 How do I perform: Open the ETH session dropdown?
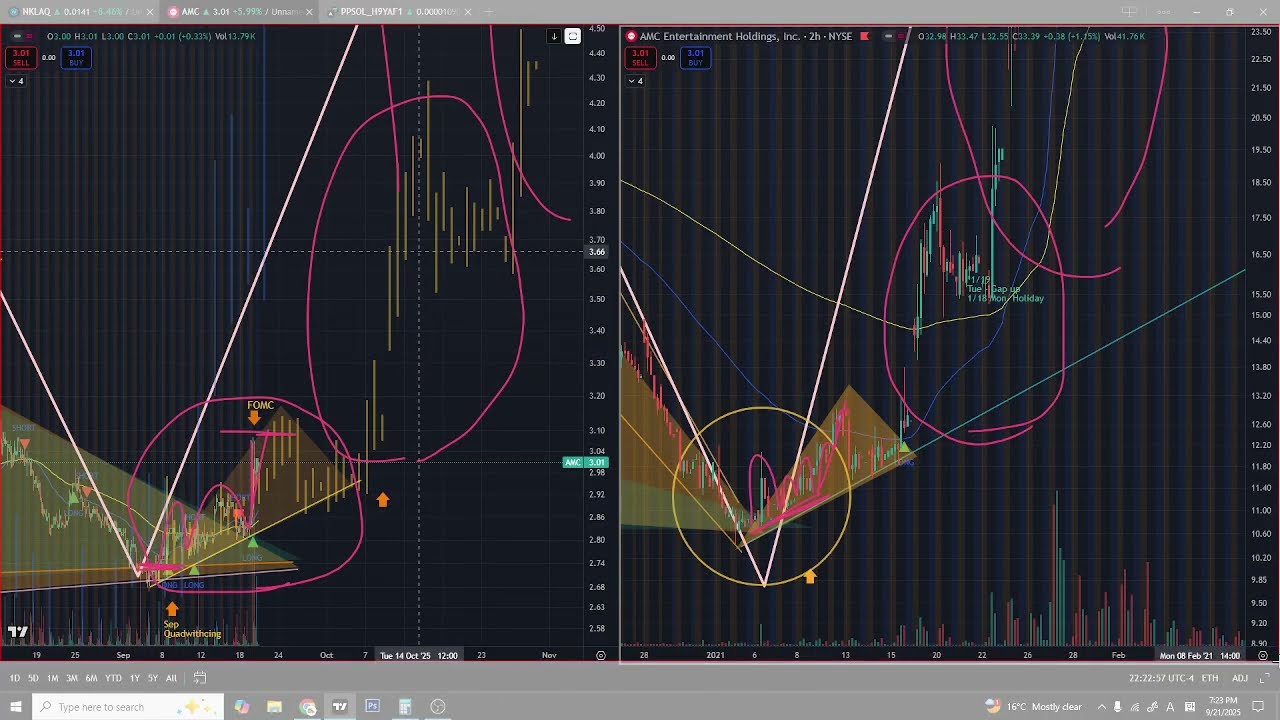click(1210, 678)
